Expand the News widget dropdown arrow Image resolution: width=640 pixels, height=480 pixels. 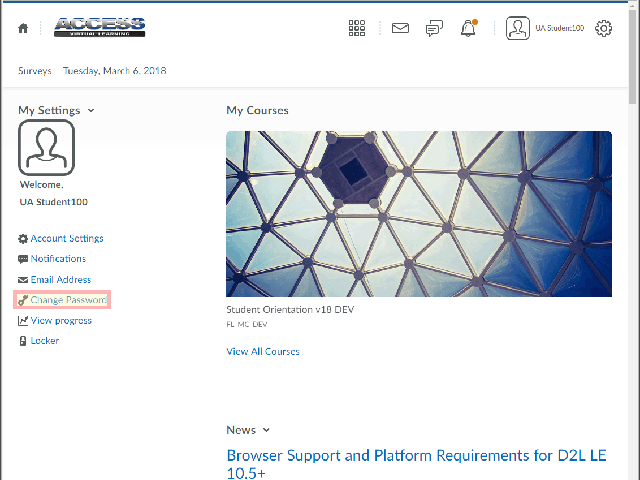pos(266,430)
